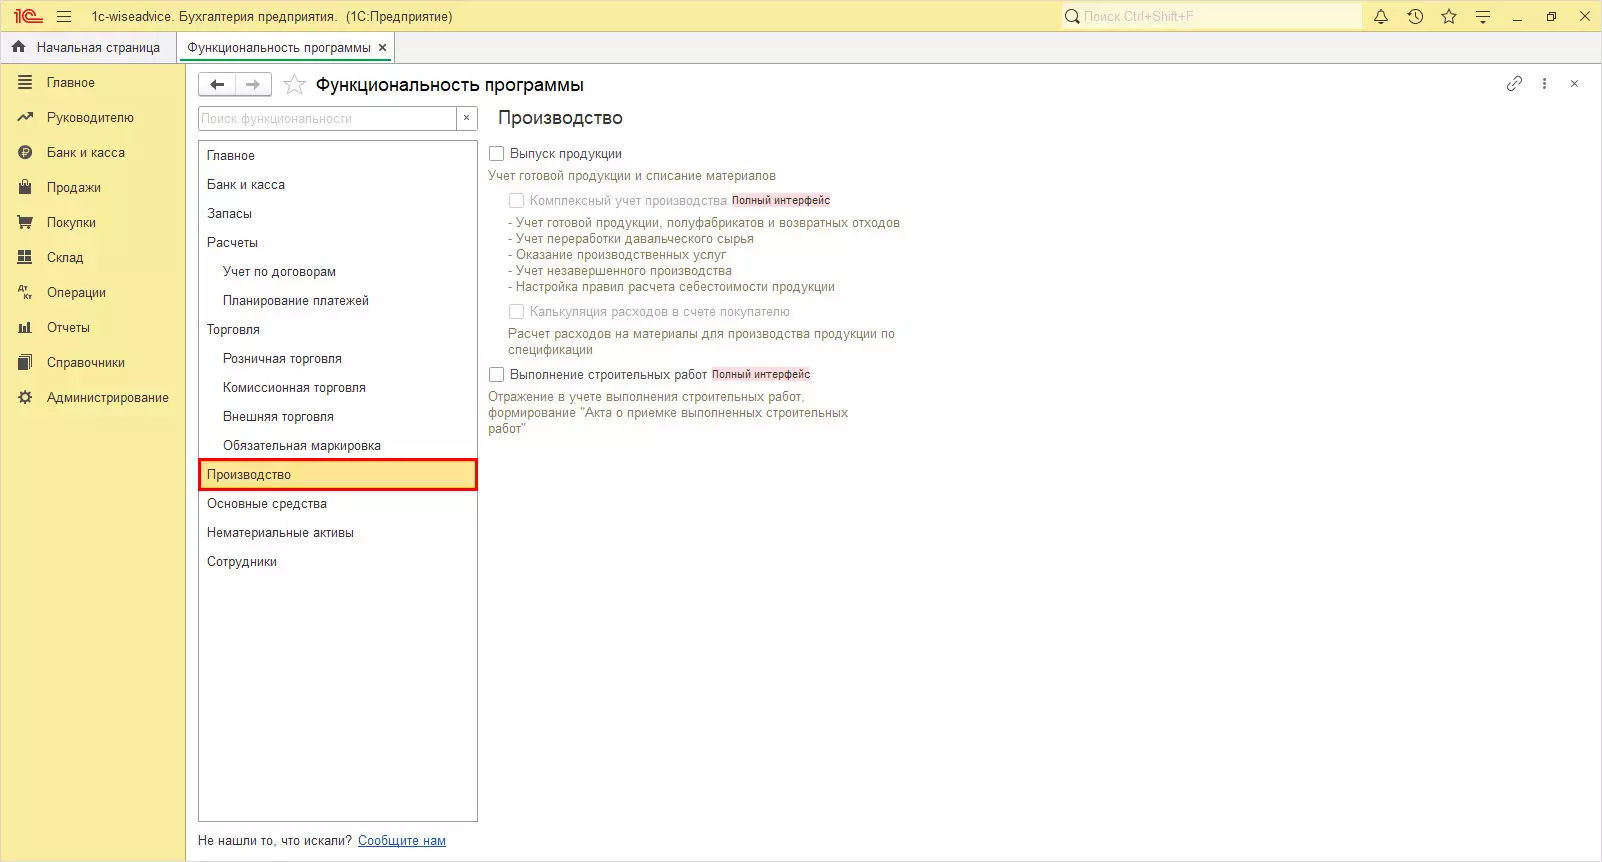The height and width of the screenshot is (862, 1602).
Task: Enable Выполнение строительных работ checkbox
Action: click(x=496, y=374)
